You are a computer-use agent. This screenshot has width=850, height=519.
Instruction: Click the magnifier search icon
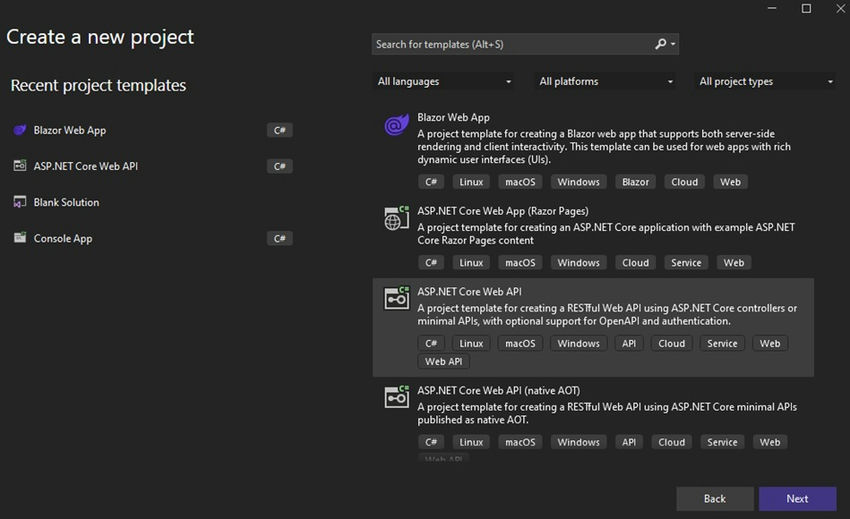pos(661,44)
